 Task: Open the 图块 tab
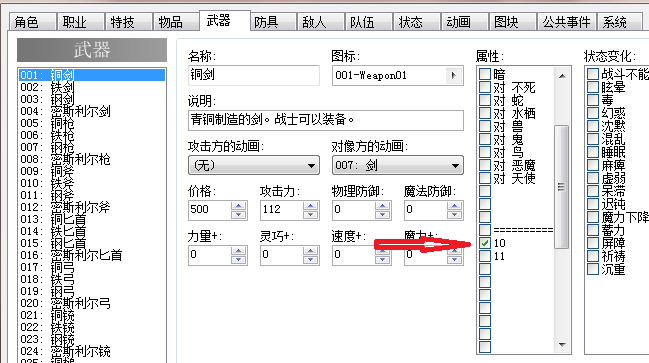(x=512, y=22)
